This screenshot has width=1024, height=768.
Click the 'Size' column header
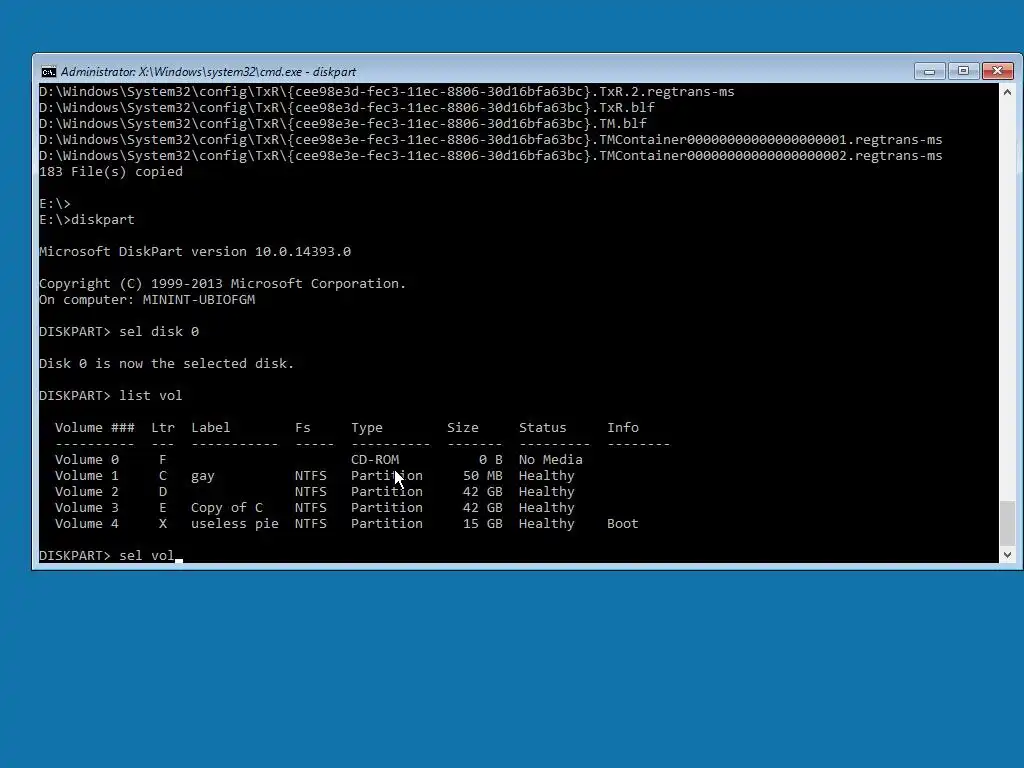462,427
